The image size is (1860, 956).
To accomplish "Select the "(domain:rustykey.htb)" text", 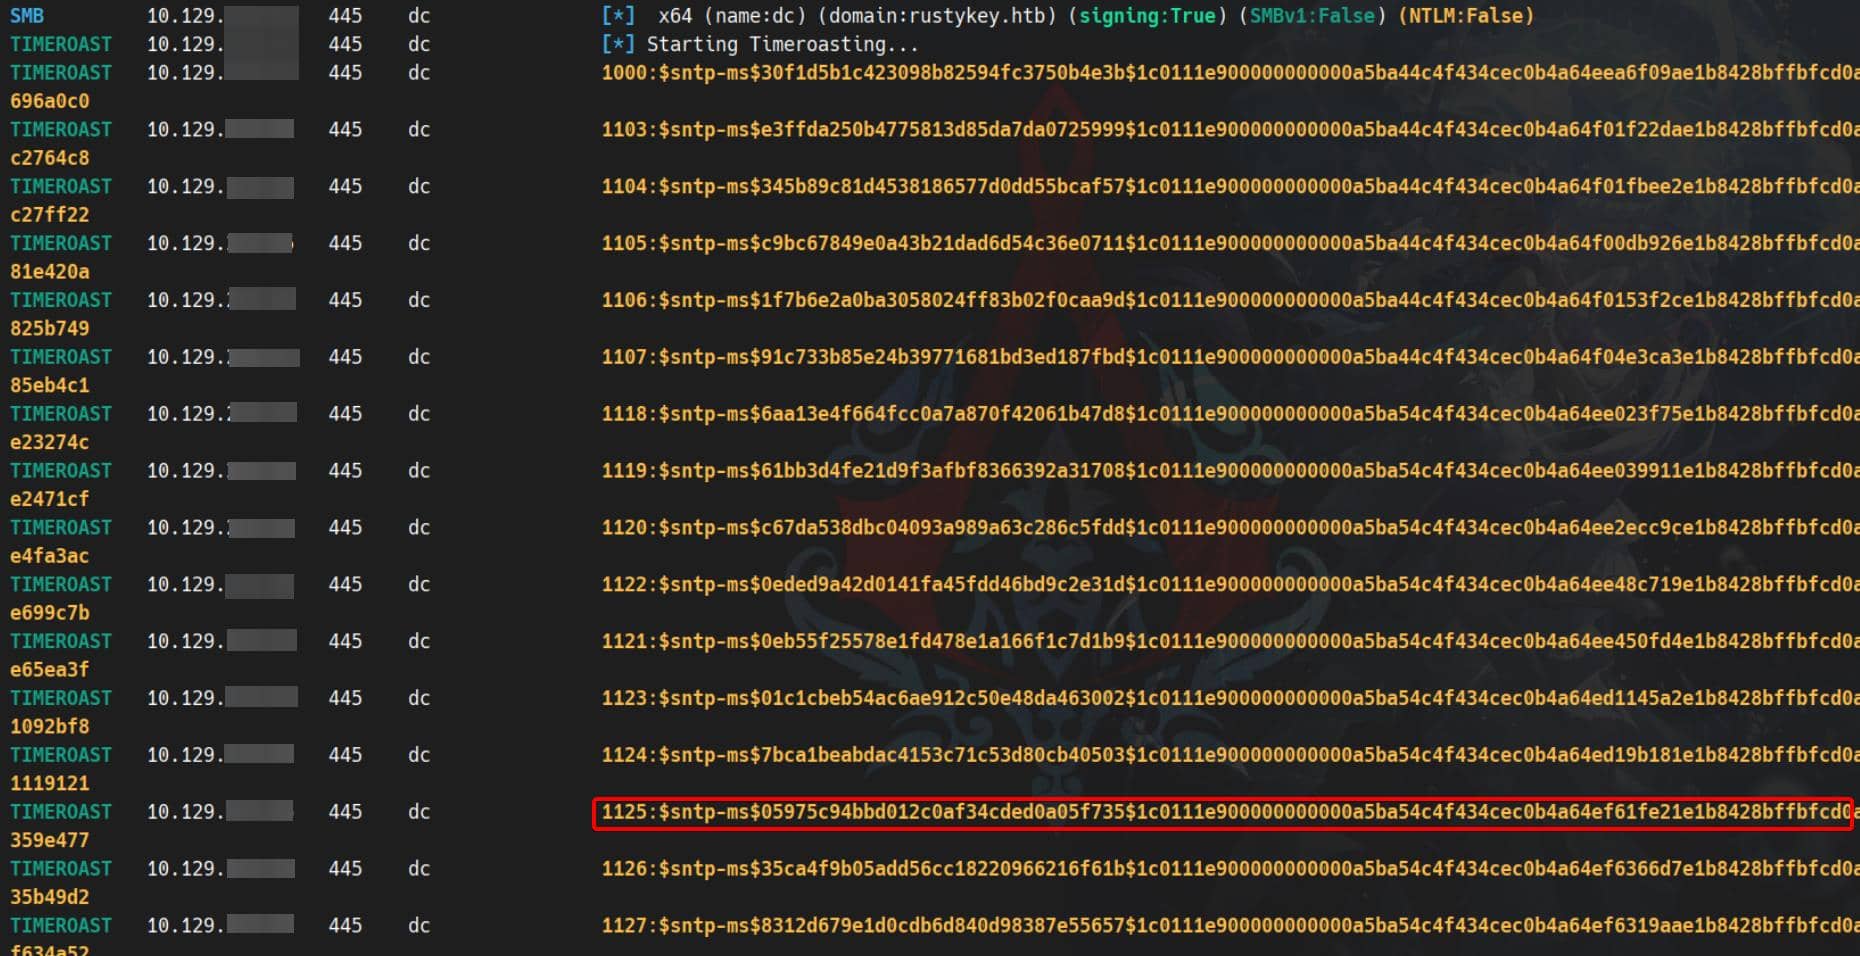I will tap(938, 16).
